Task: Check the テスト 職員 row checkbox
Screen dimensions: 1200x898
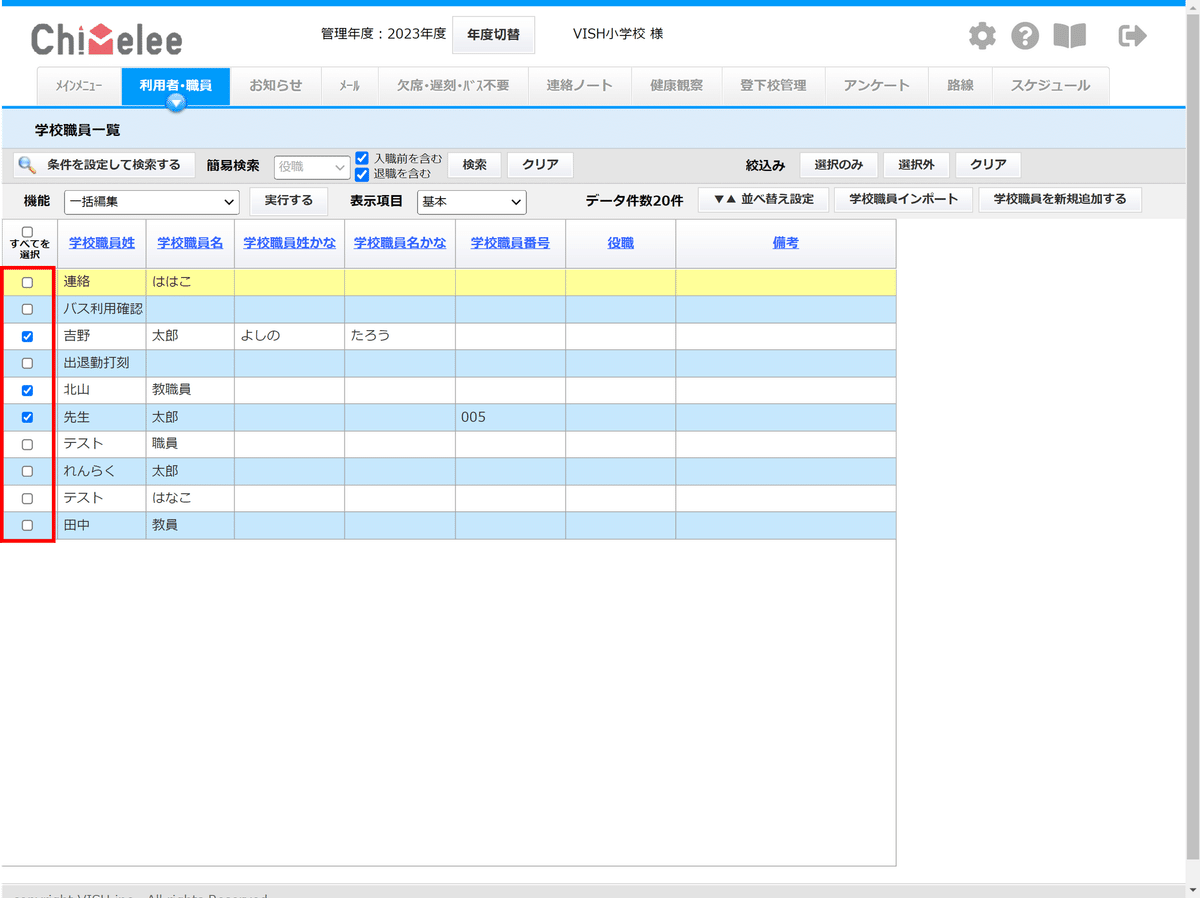Action: click(x=27, y=445)
